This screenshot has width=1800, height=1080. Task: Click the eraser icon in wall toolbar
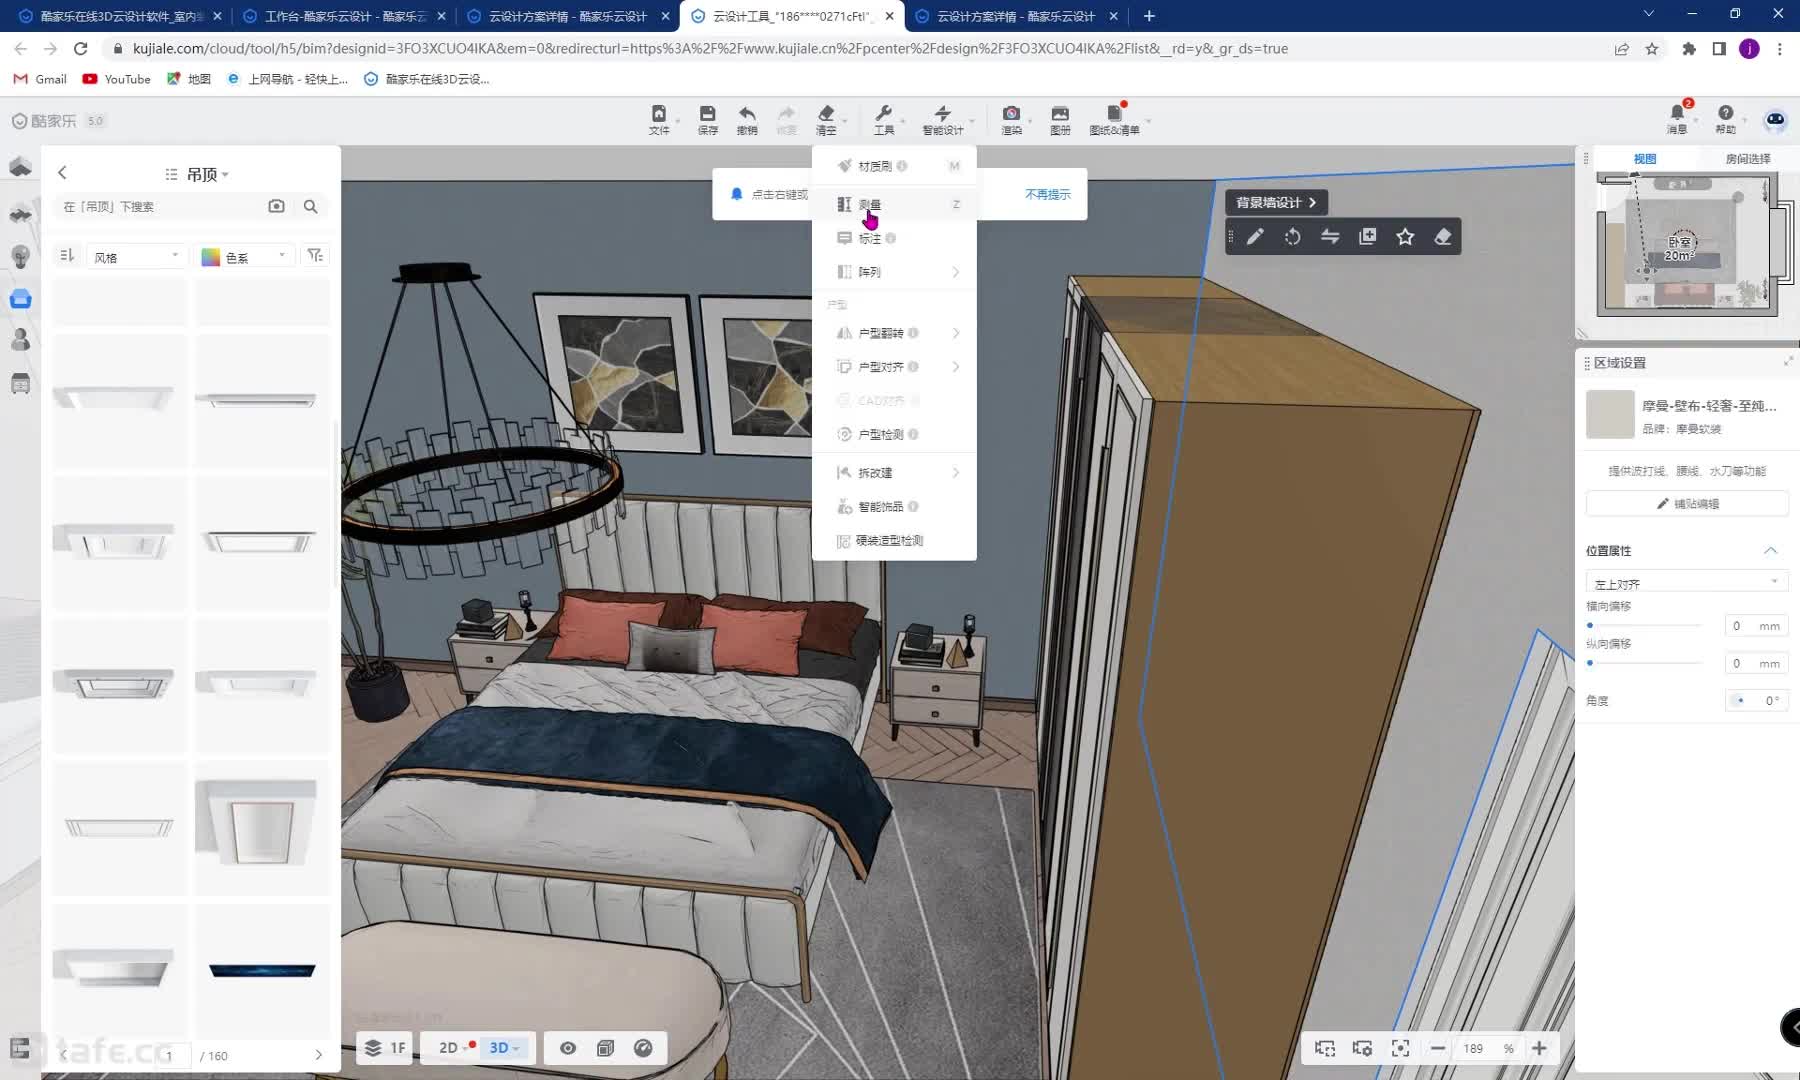point(1442,236)
